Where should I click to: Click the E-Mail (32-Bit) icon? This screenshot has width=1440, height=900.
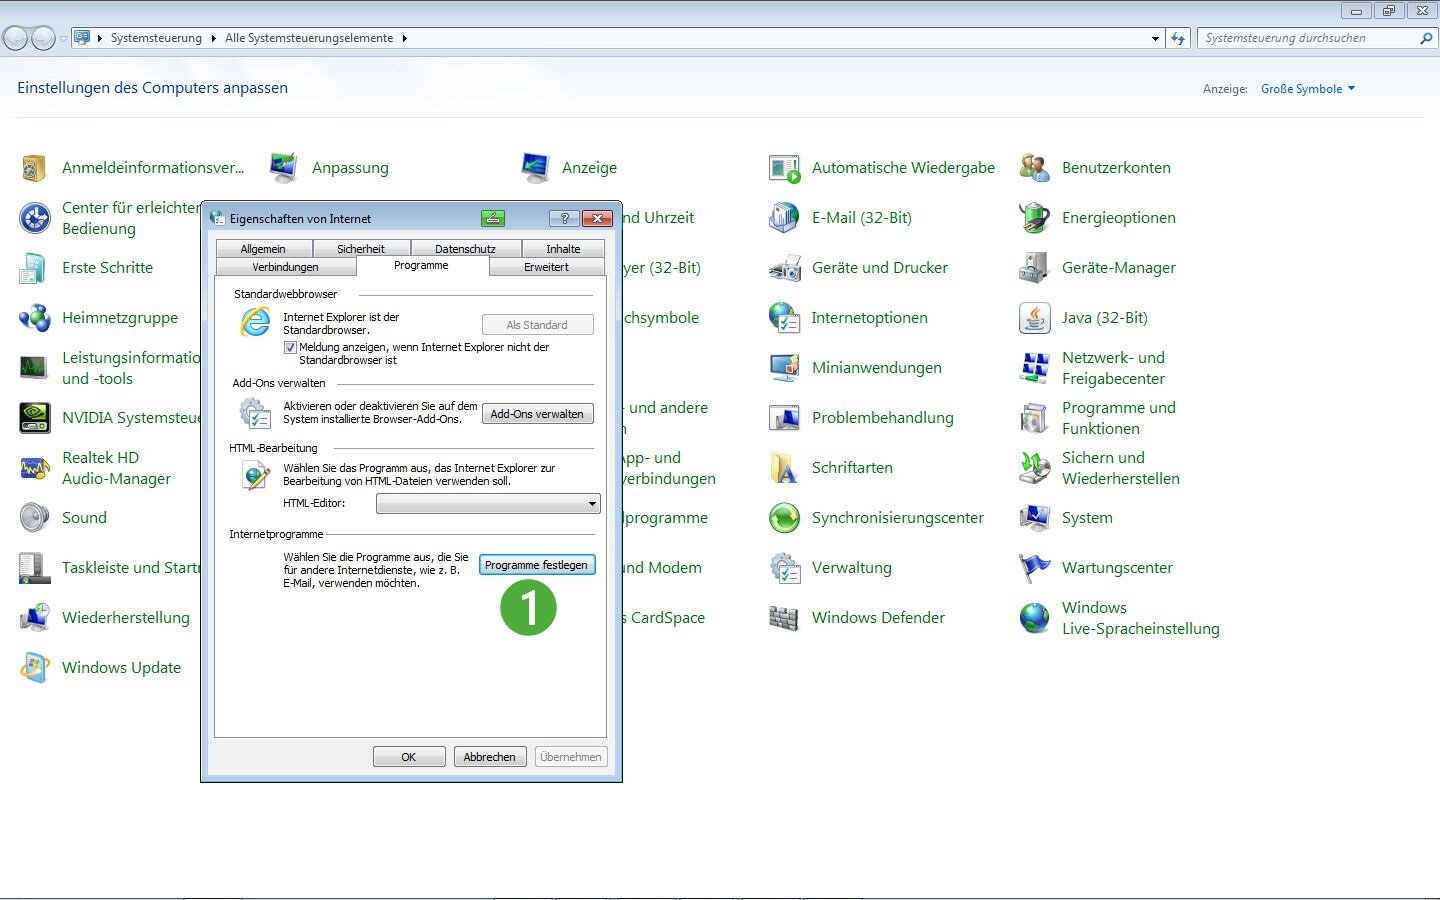click(784, 218)
